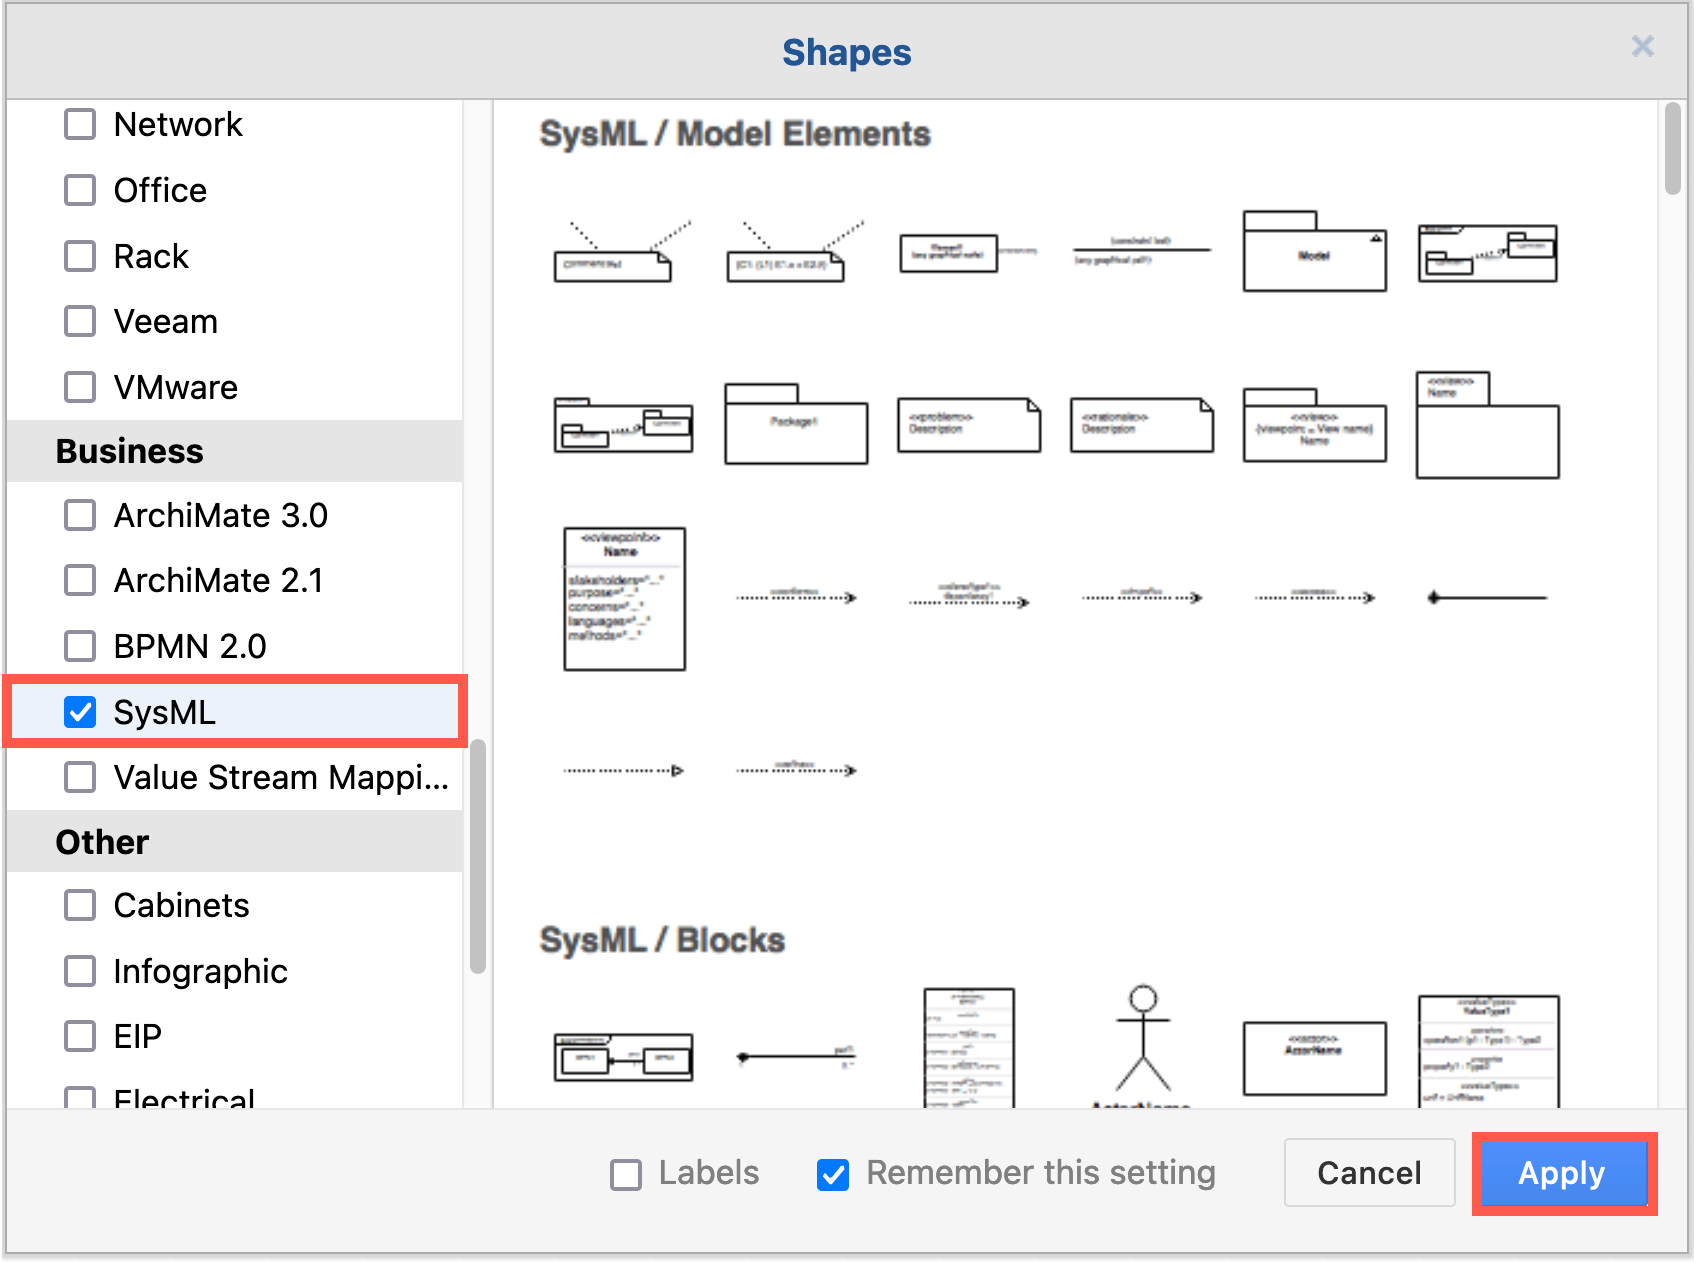Viewport: 1694px width, 1262px height.
Task: Disable Remember this setting
Action: (x=832, y=1173)
